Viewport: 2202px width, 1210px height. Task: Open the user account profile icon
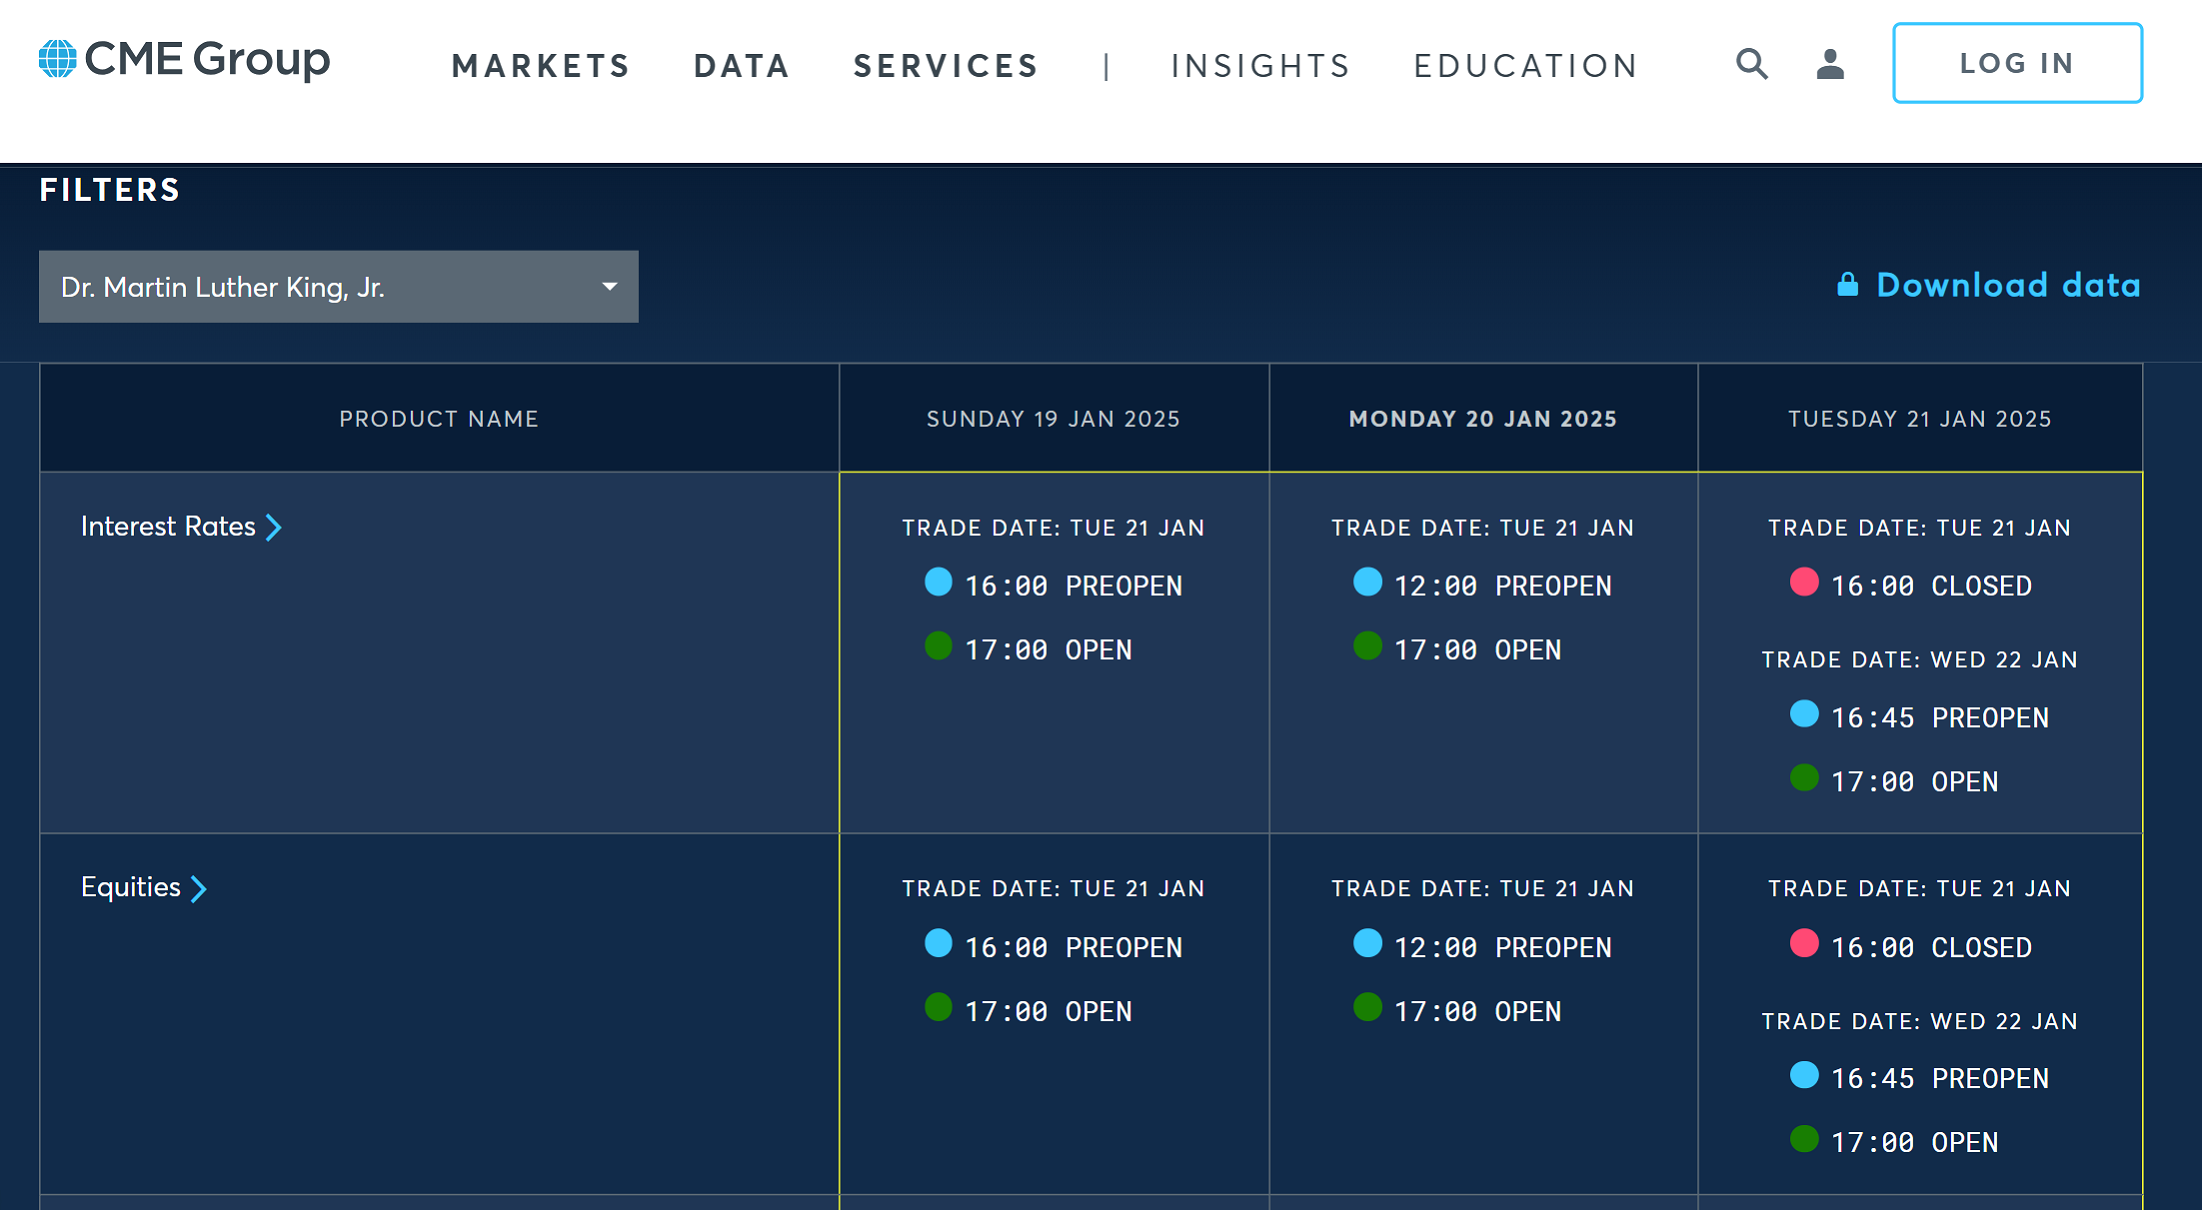tap(1830, 64)
